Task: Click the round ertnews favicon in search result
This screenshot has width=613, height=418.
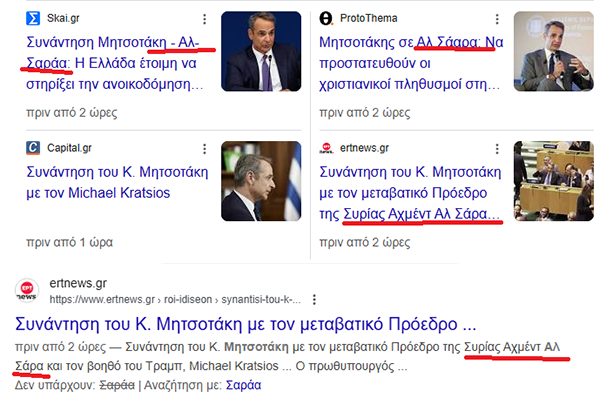Action: 27,291
